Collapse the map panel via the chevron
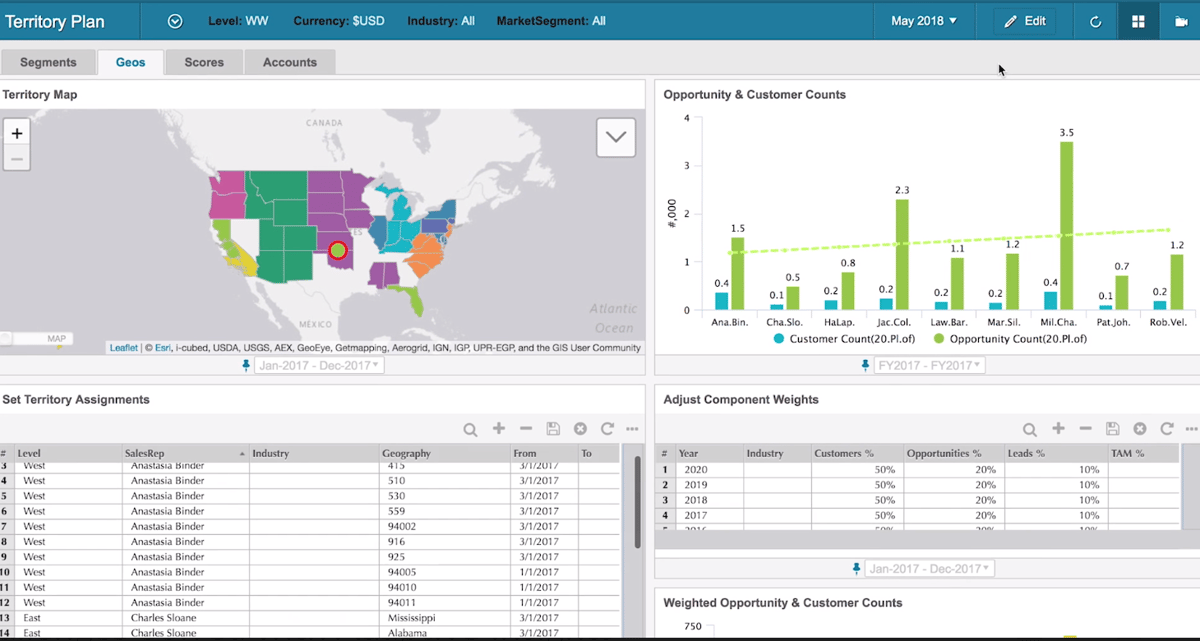 tap(615, 136)
